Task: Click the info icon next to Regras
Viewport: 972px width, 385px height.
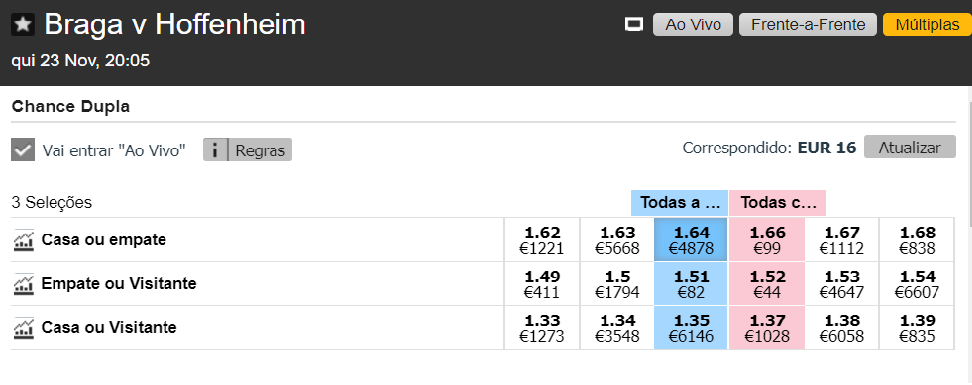Action: tap(215, 149)
